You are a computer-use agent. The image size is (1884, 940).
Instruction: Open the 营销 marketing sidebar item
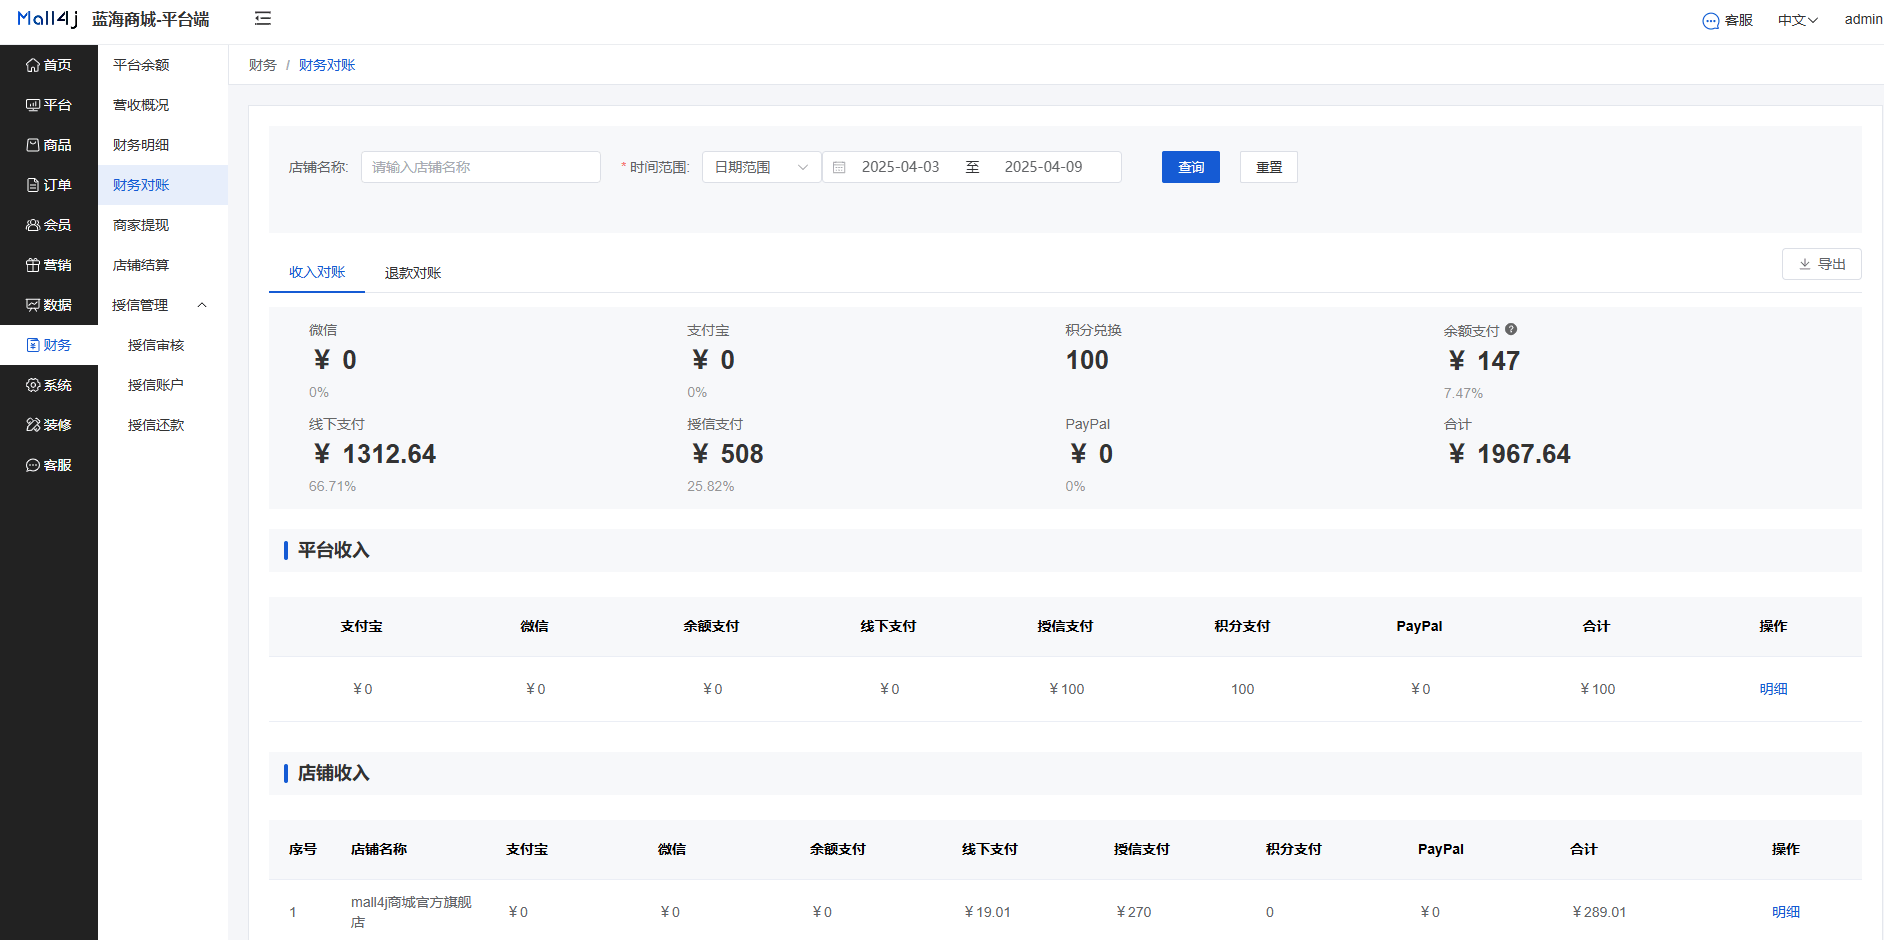pyautogui.click(x=49, y=265)
